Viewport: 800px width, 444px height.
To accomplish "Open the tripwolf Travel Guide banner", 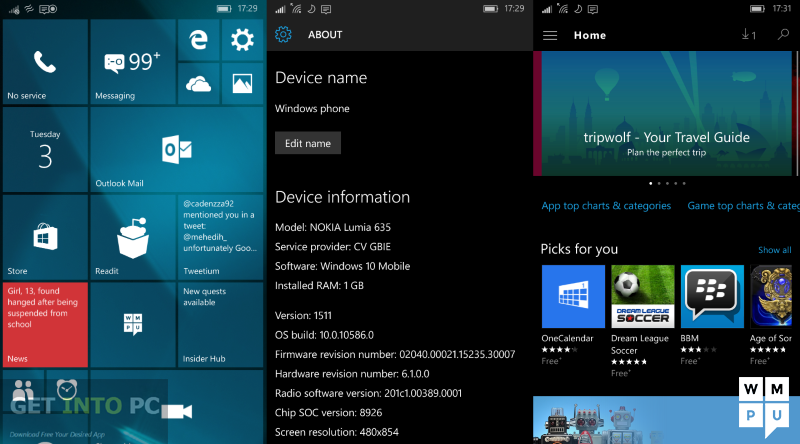I will point(665,113).
